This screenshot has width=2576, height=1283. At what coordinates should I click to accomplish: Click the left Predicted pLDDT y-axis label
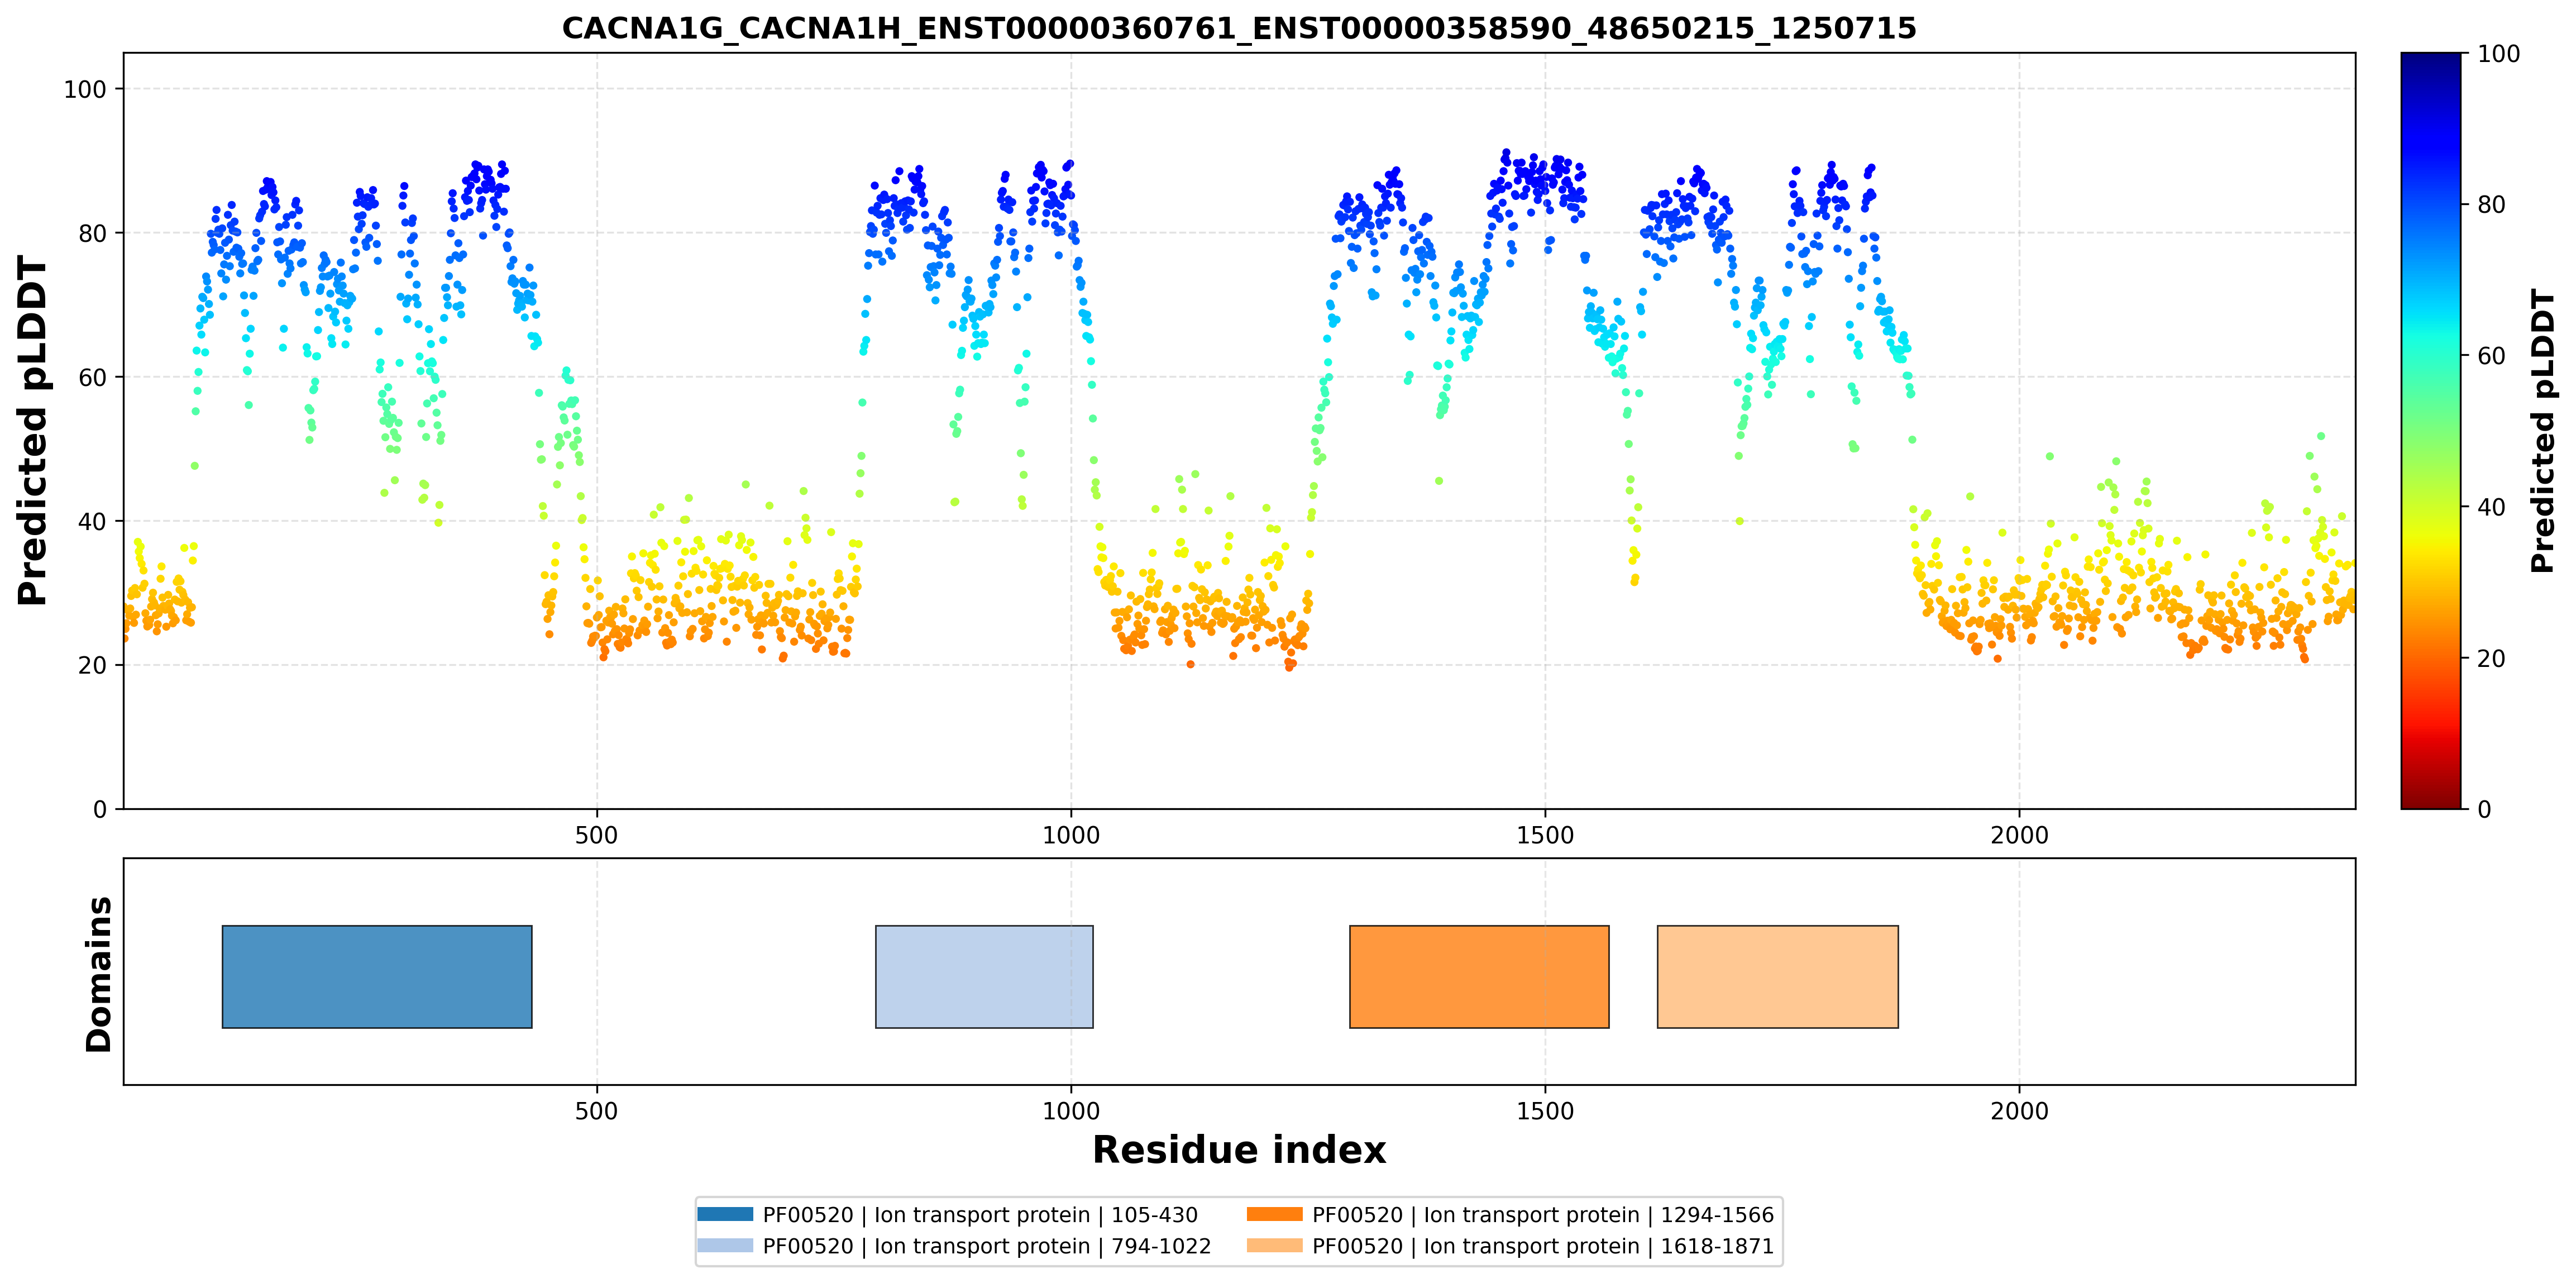32,430
